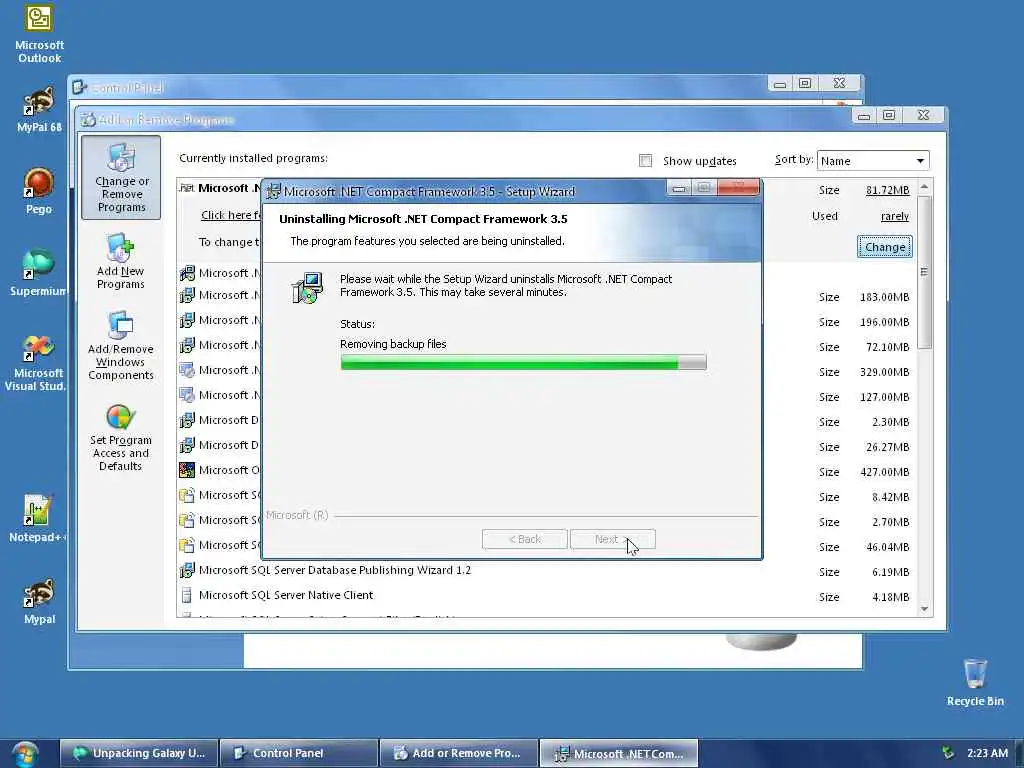Click Add or Remove Programs title icon
Viewport: 1024px width, 768px height.
click(88, 120)
